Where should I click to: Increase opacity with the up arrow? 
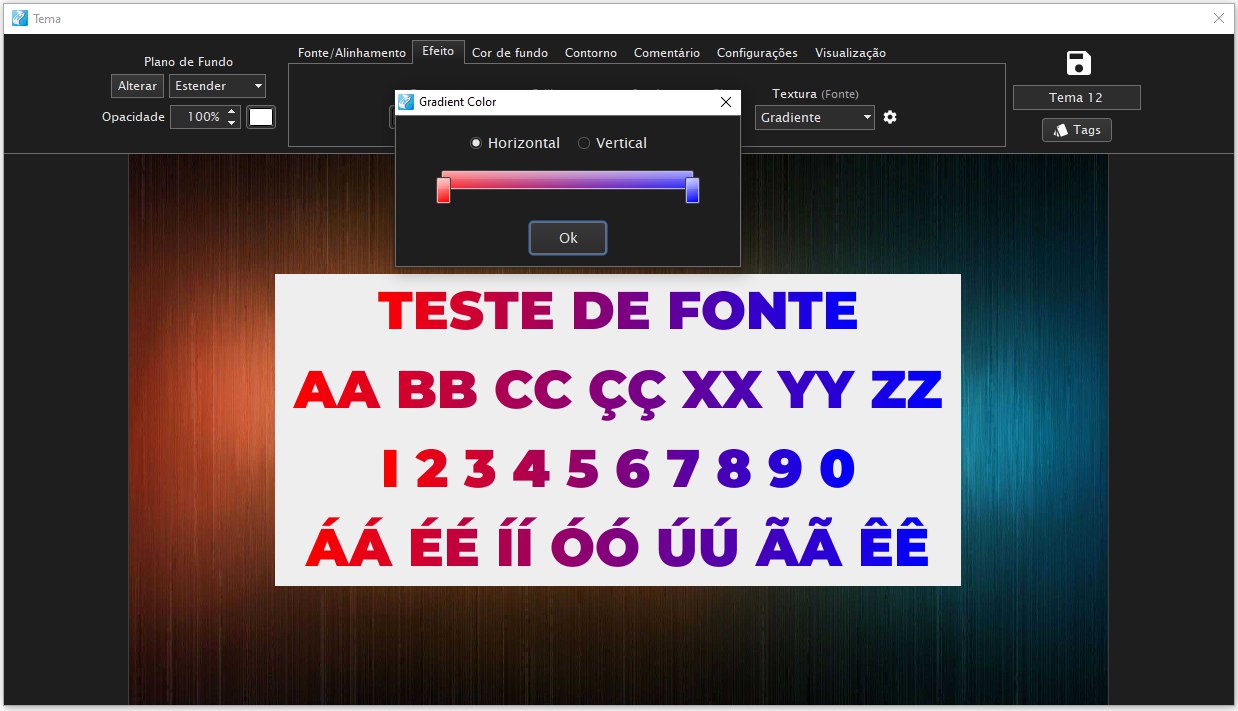232,111
